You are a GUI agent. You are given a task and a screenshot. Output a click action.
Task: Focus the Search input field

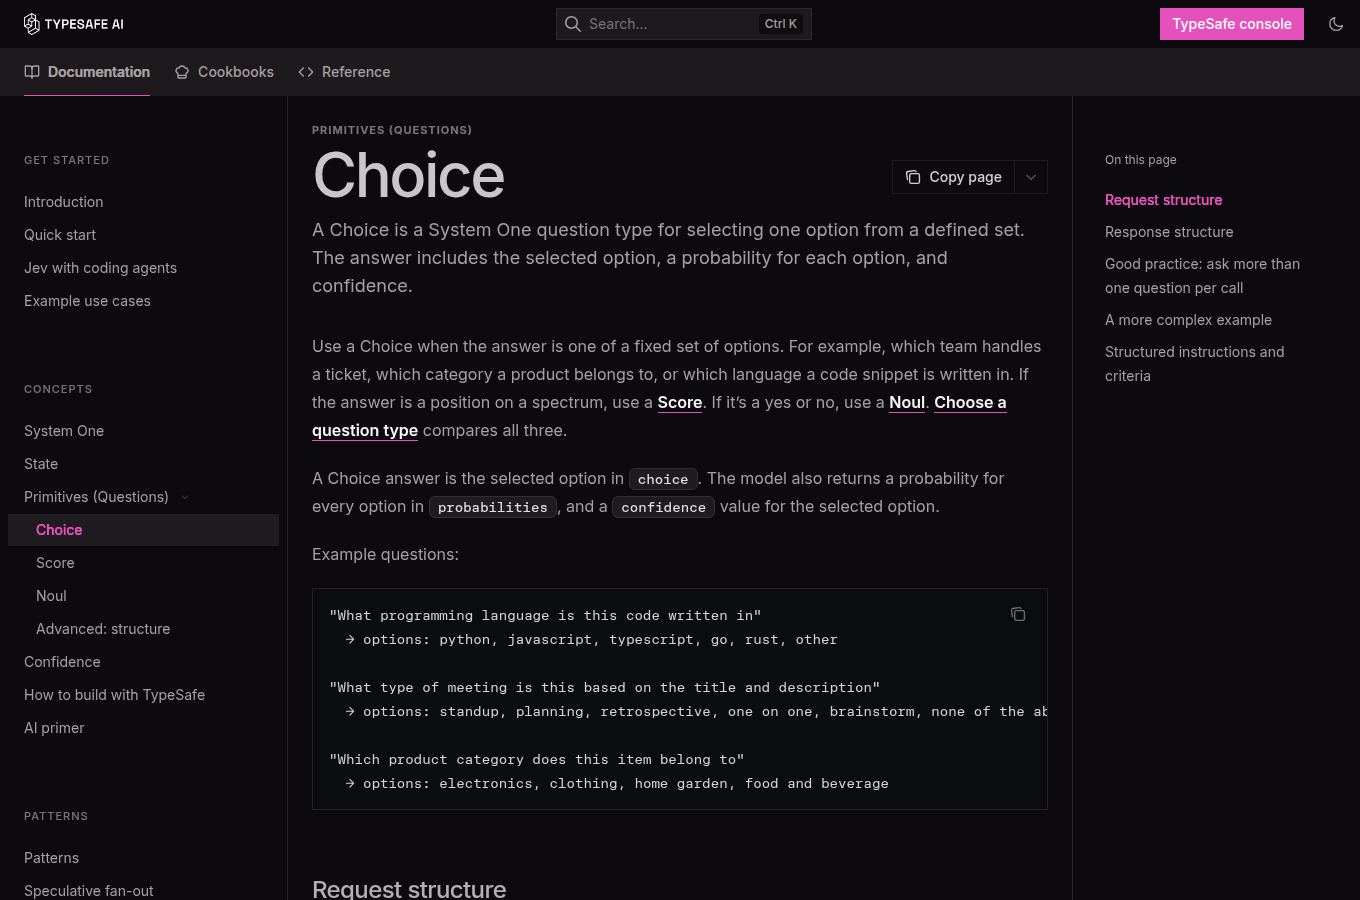point(684,24)
